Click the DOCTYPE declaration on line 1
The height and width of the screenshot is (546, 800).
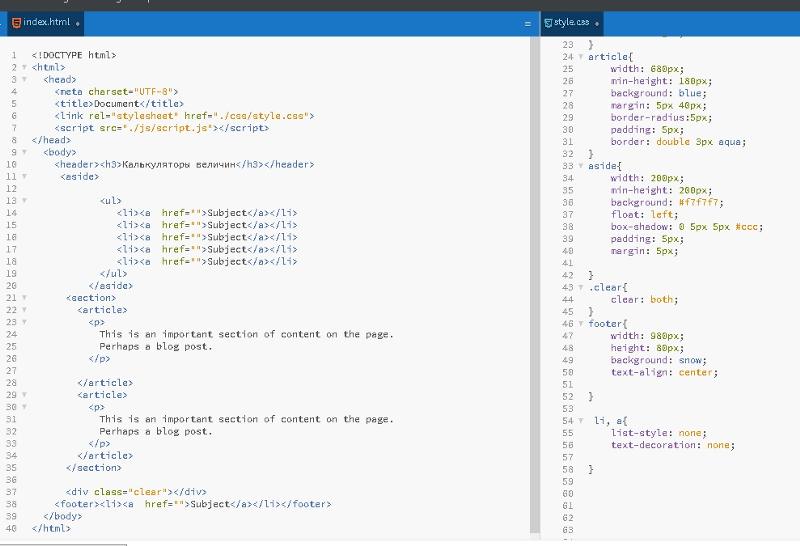coord(74,55)
